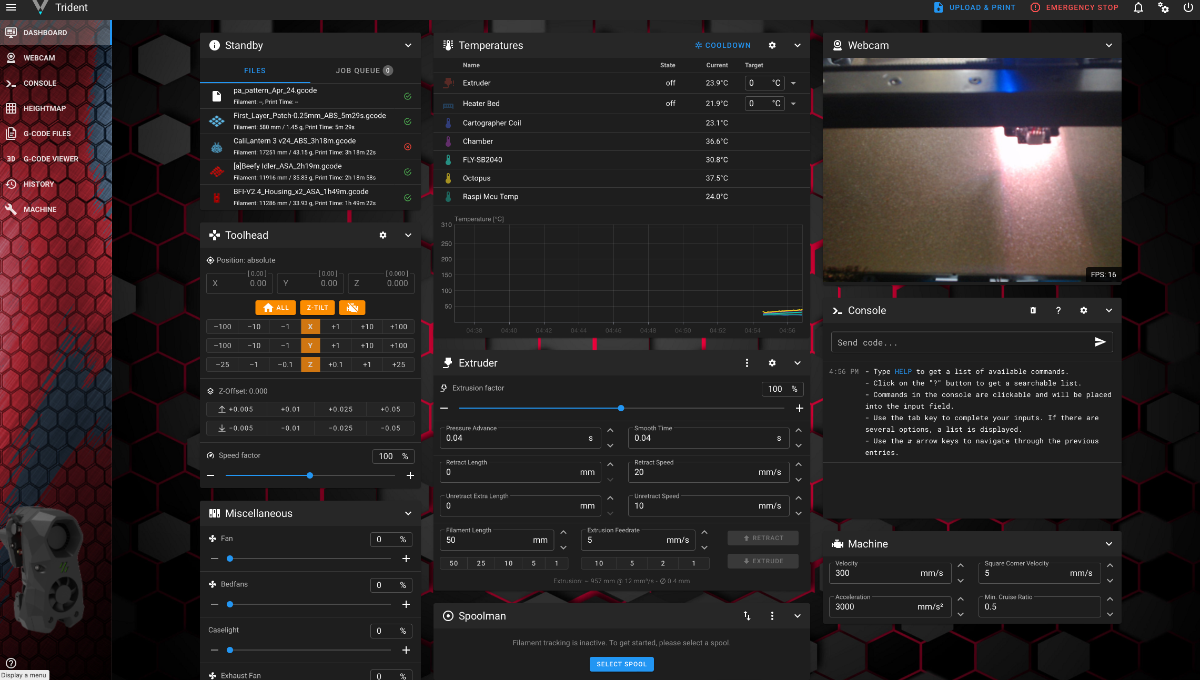This screenshot has width=1200, height=680.
Task: Open Heightmap from the sidebar
Action: click(45, 107)
